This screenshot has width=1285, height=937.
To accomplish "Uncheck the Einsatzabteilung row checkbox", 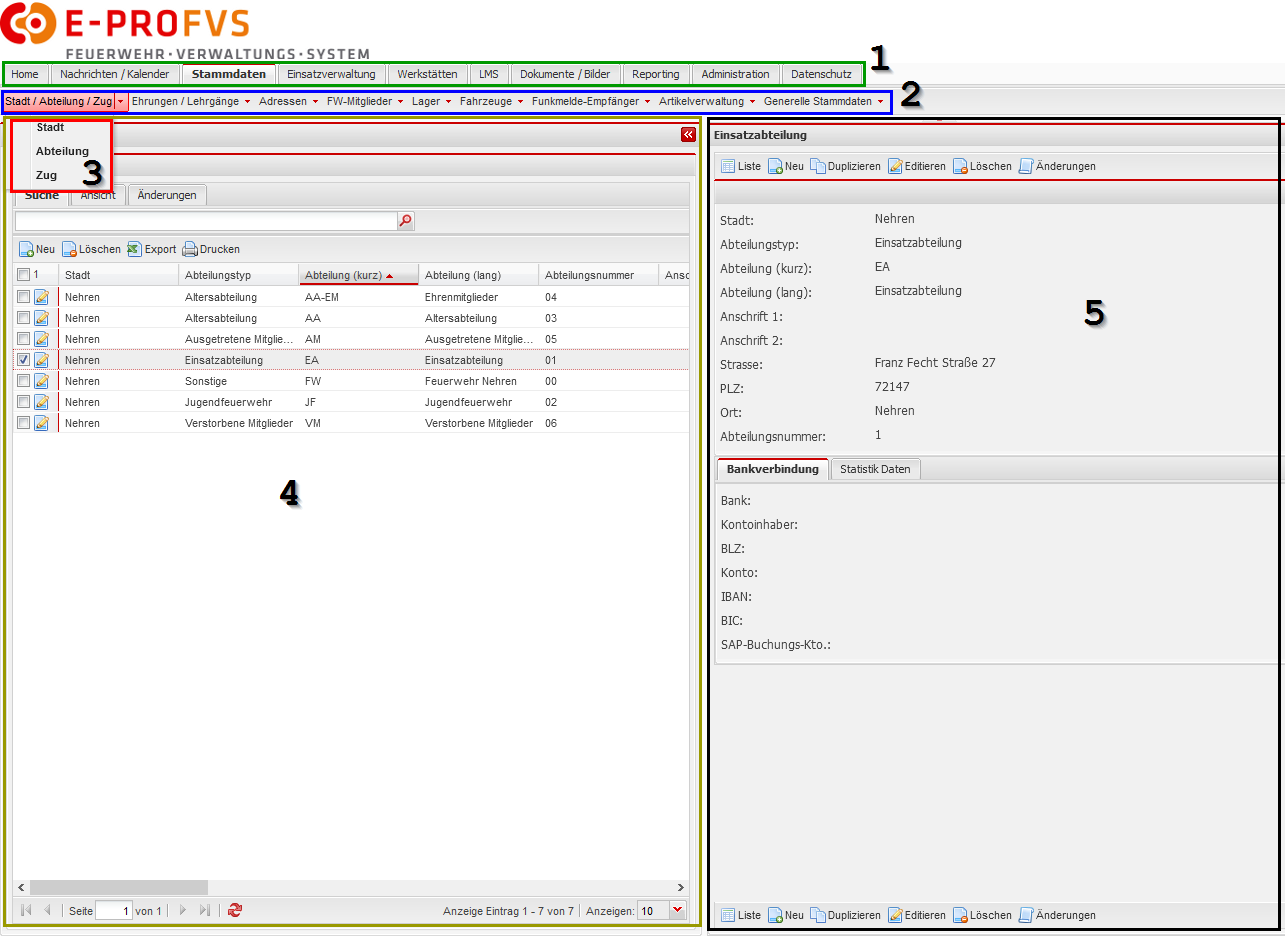I will pos(24,360).
